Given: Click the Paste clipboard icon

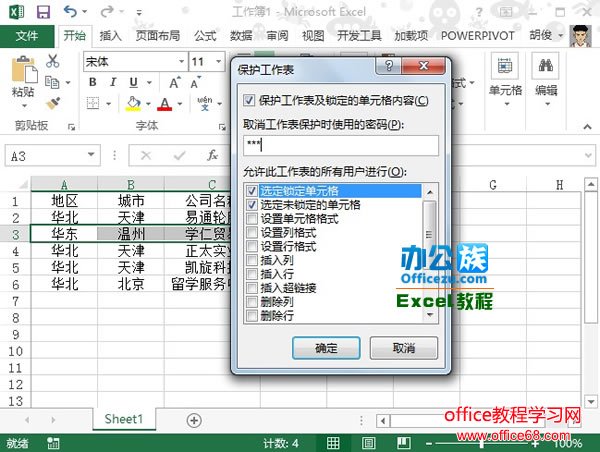Looking at the screenshot, I should tap(24, 69).
